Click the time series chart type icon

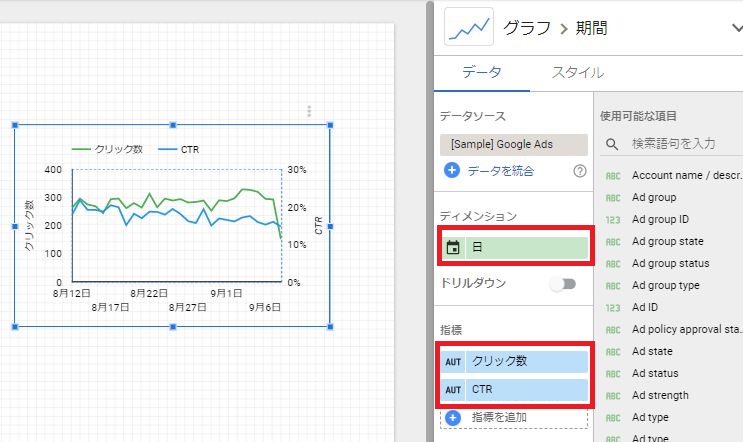point(469,27)
